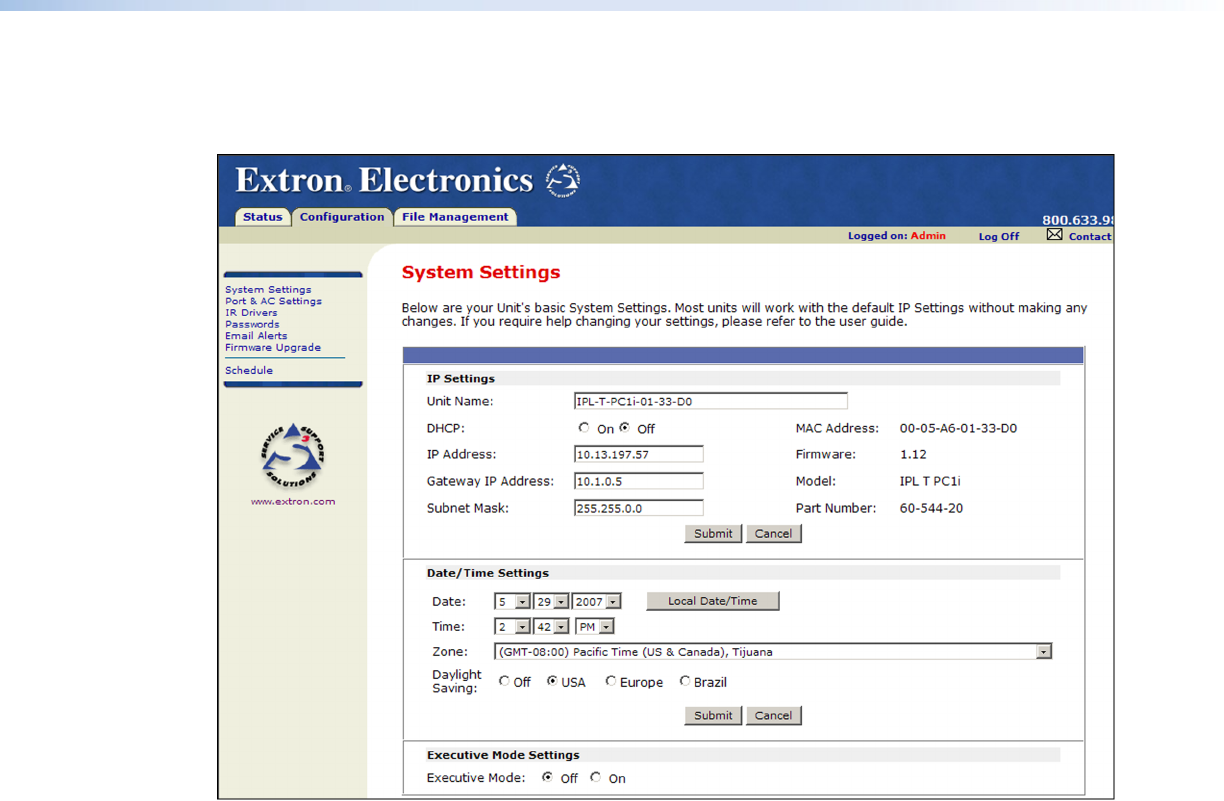Choose Europe daylight saving option

click(x=610, y=682)
